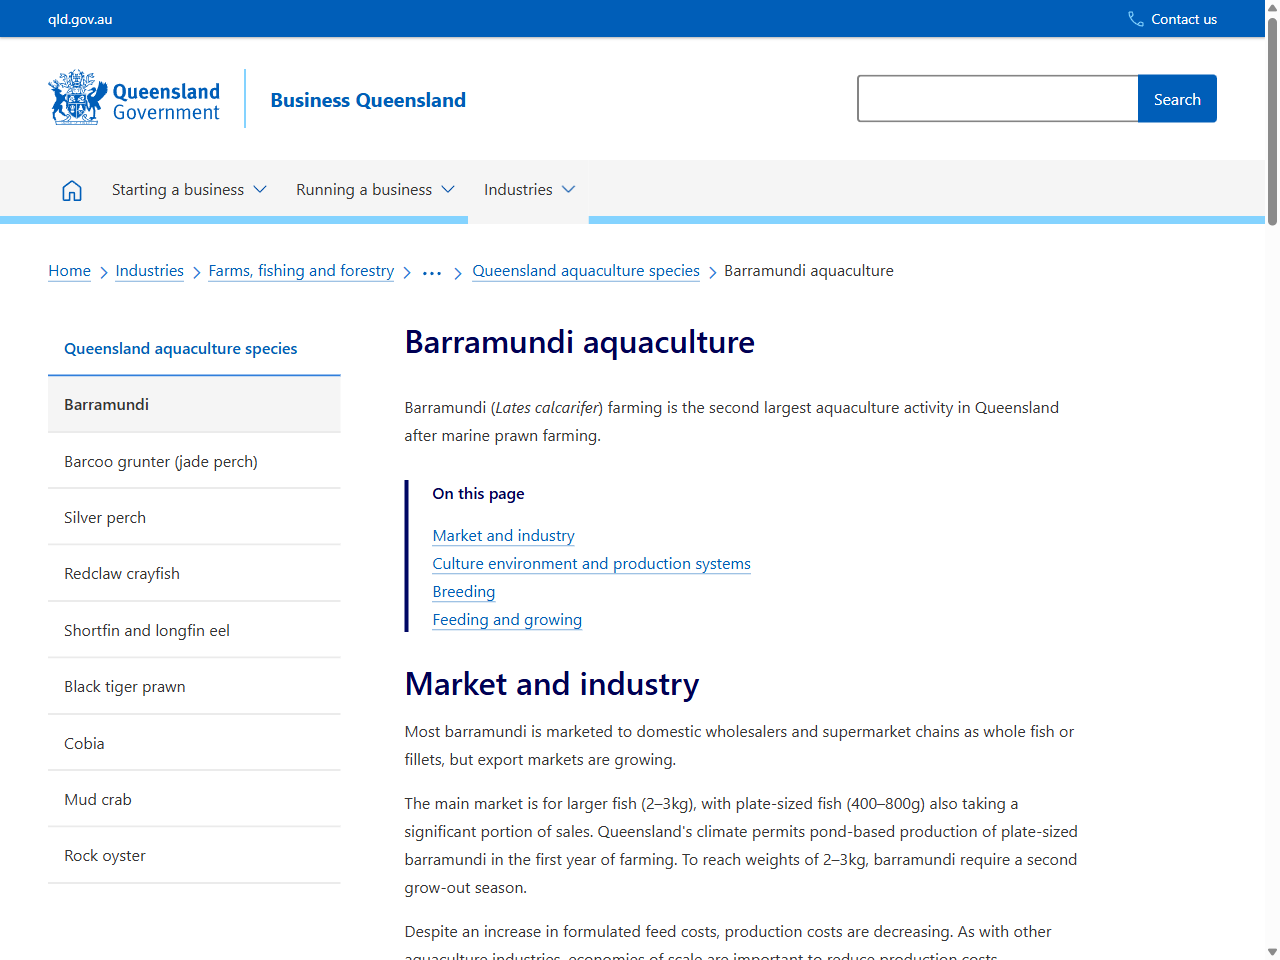1280x960 pixels.
Task: Select the Queensland Government coat of arms logo
Action: click(x=73, y=97)
